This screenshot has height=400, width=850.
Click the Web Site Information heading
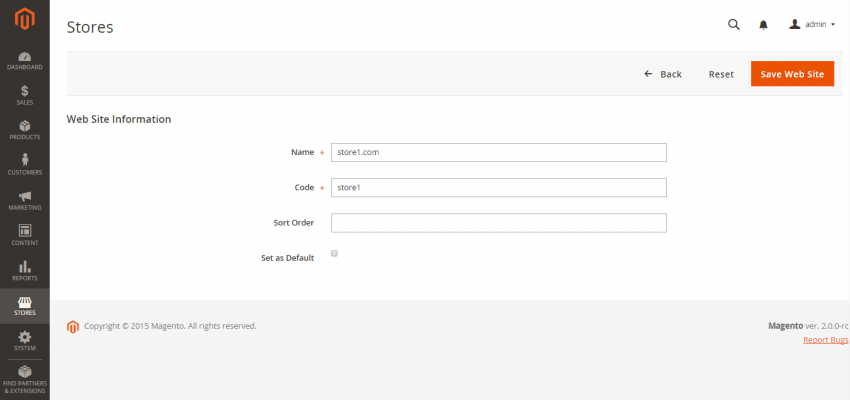[x=119, y=119]
